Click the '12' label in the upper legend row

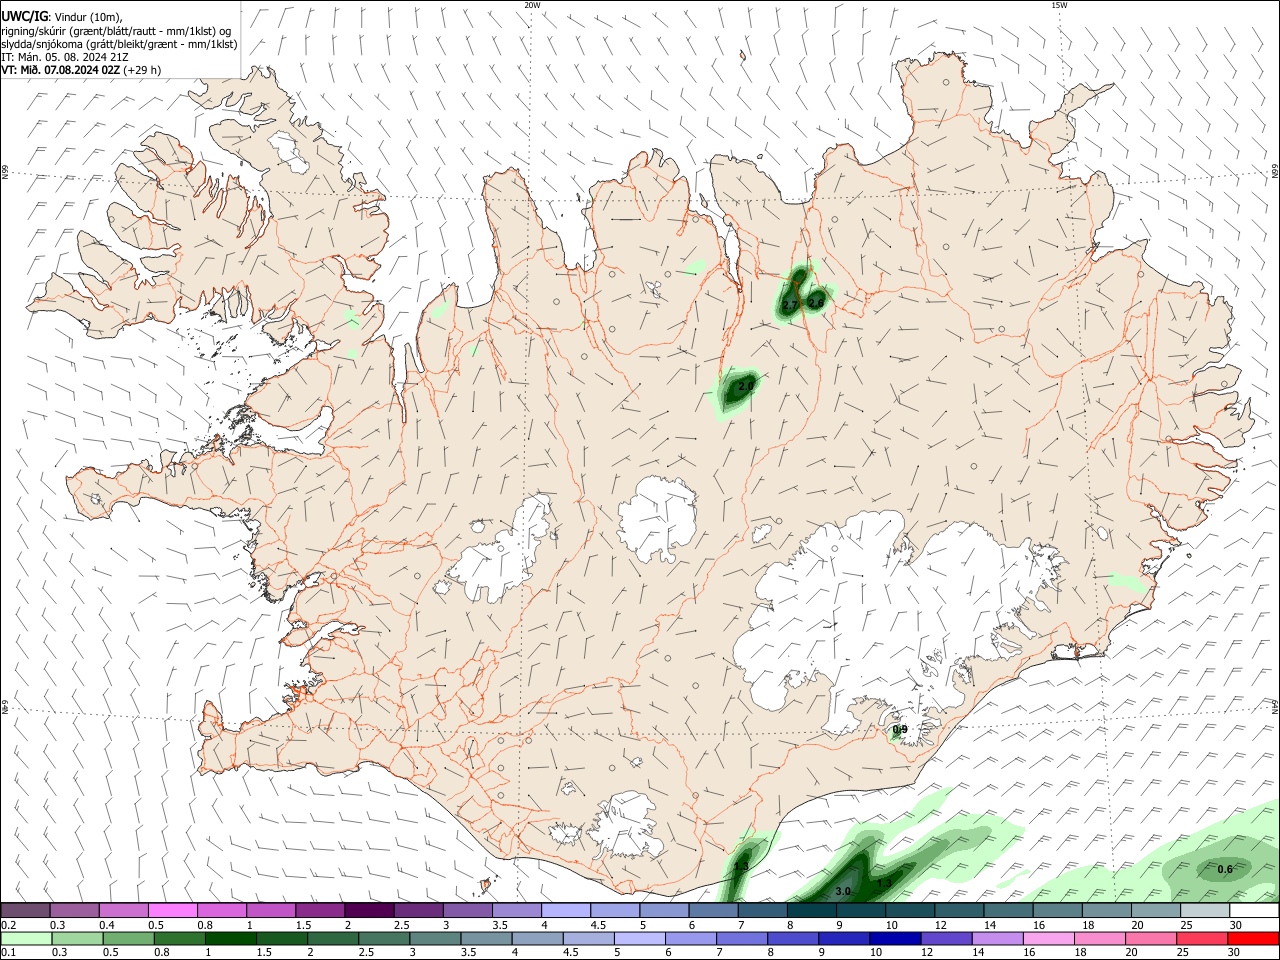[939, 925]
